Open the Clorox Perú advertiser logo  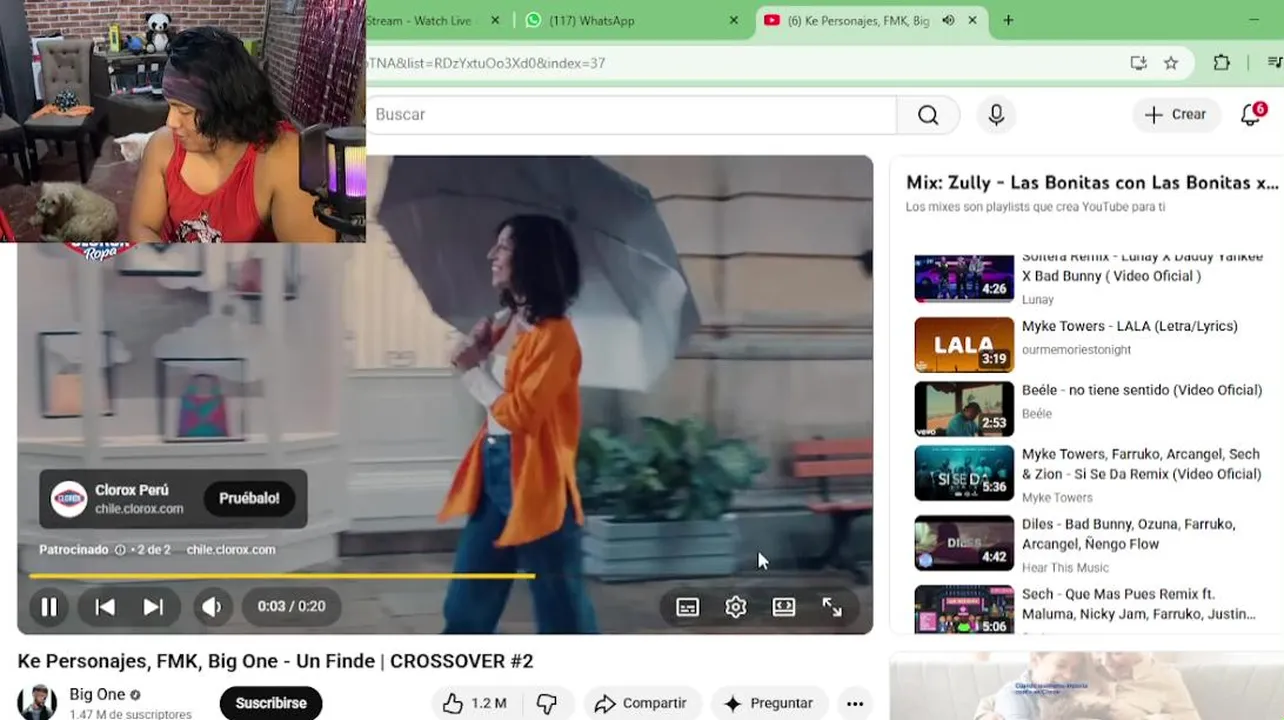(x=69, y=498)
